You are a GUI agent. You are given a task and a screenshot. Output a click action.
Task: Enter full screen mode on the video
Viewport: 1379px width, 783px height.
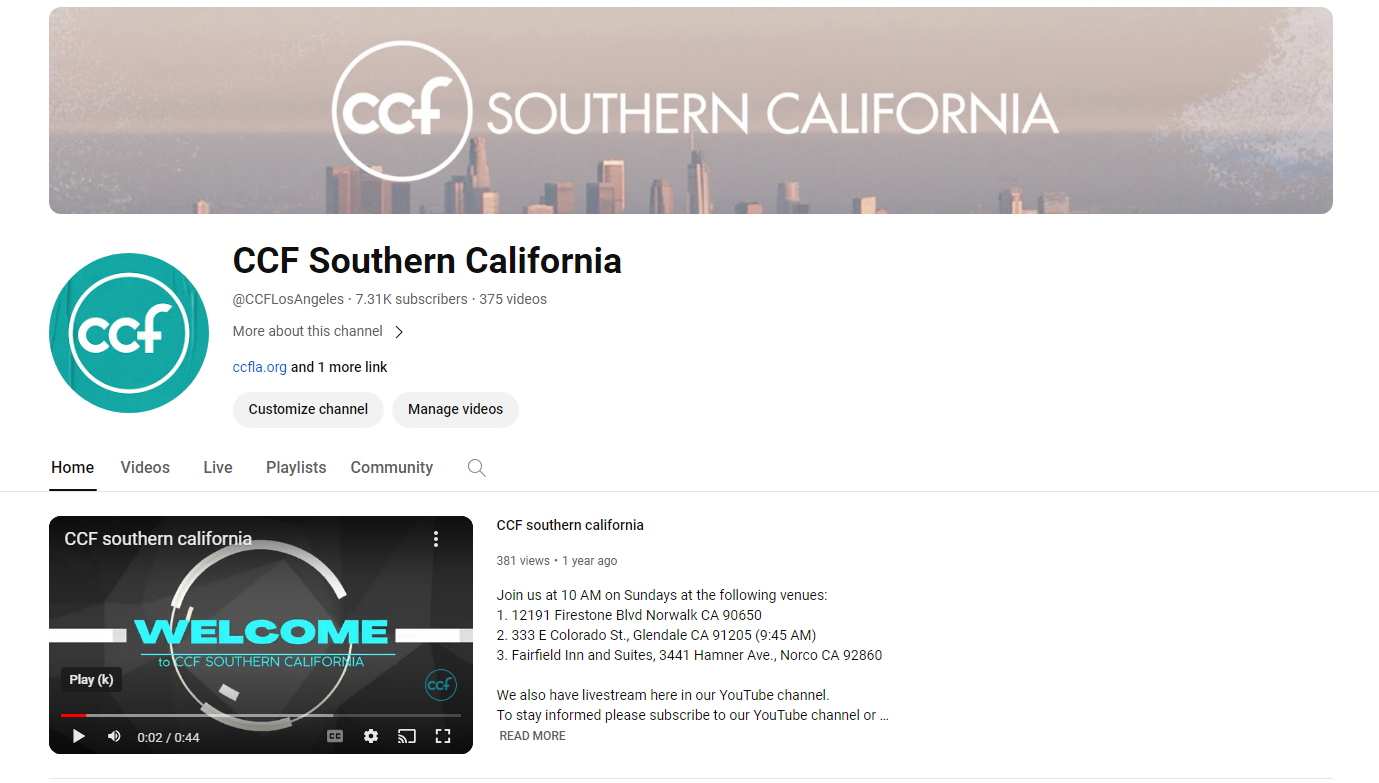pos(443,736)
